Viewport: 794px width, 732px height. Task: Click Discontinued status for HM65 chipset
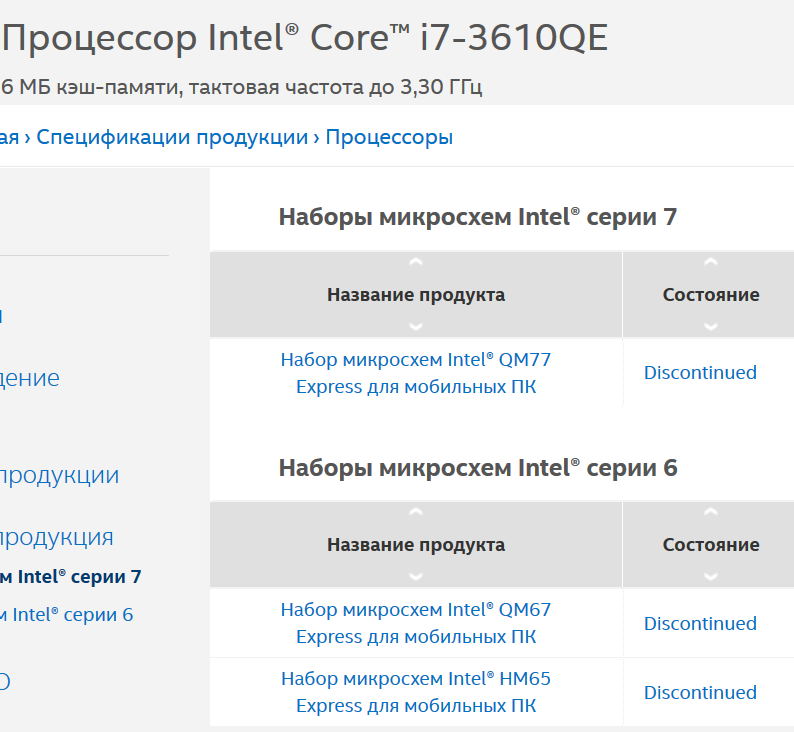tap(700, 692)
